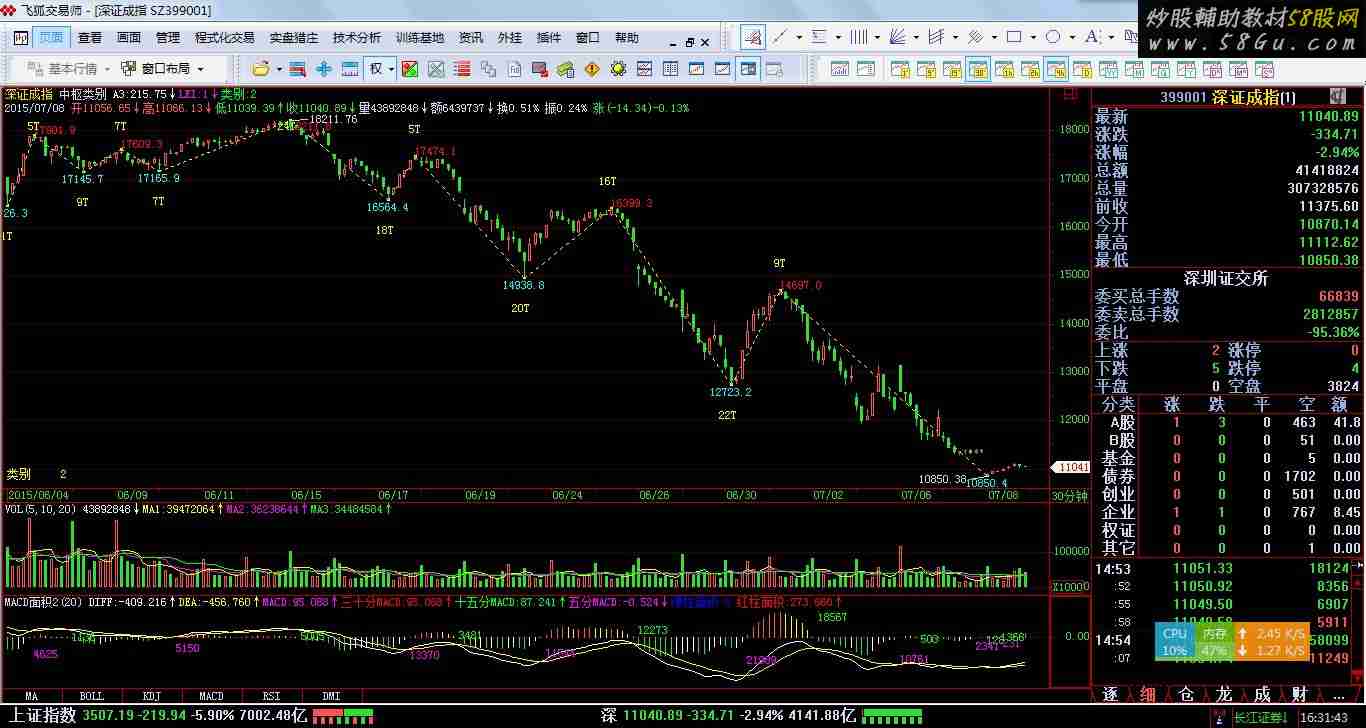Click the blue crosshair cursor icon
The width and height of the screenshot is (1366, 728).
coord(324,69)
